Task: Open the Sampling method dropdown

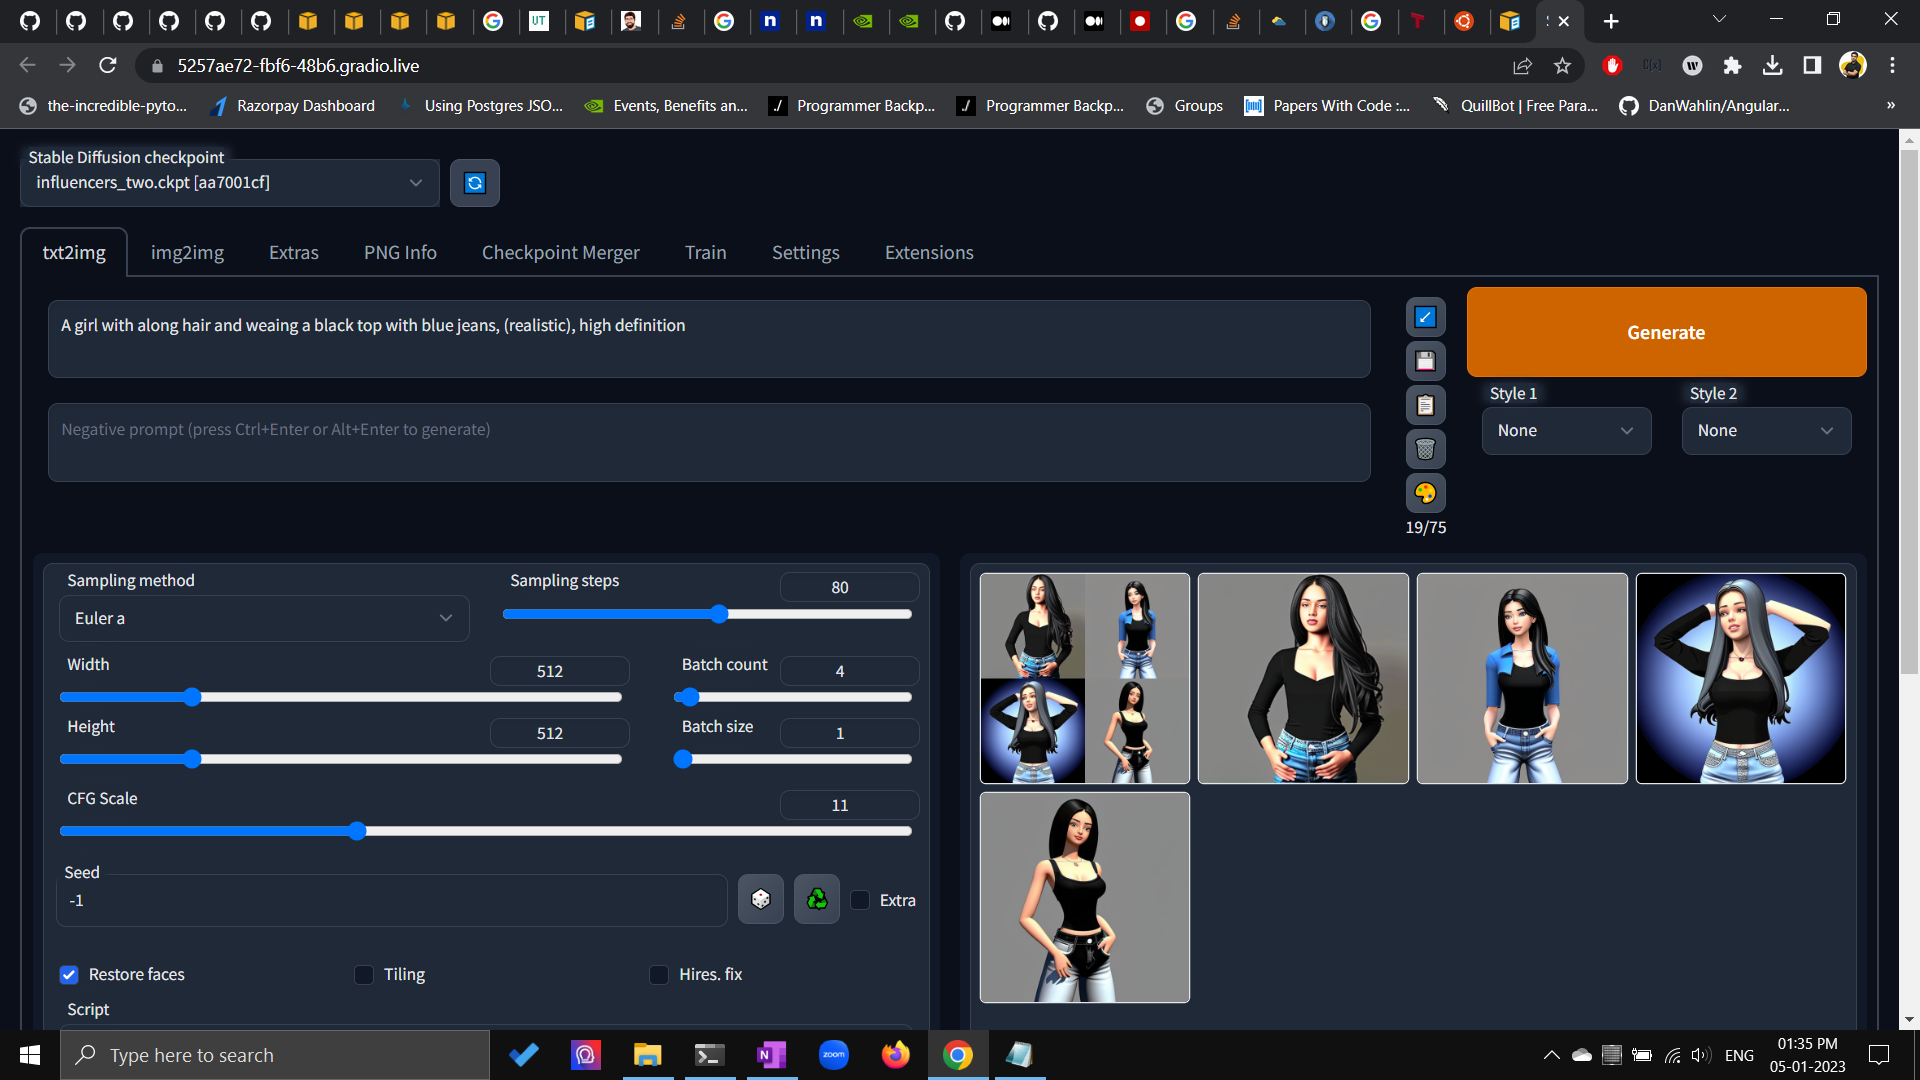Action: pyautogui.click(x=264, y=619)
